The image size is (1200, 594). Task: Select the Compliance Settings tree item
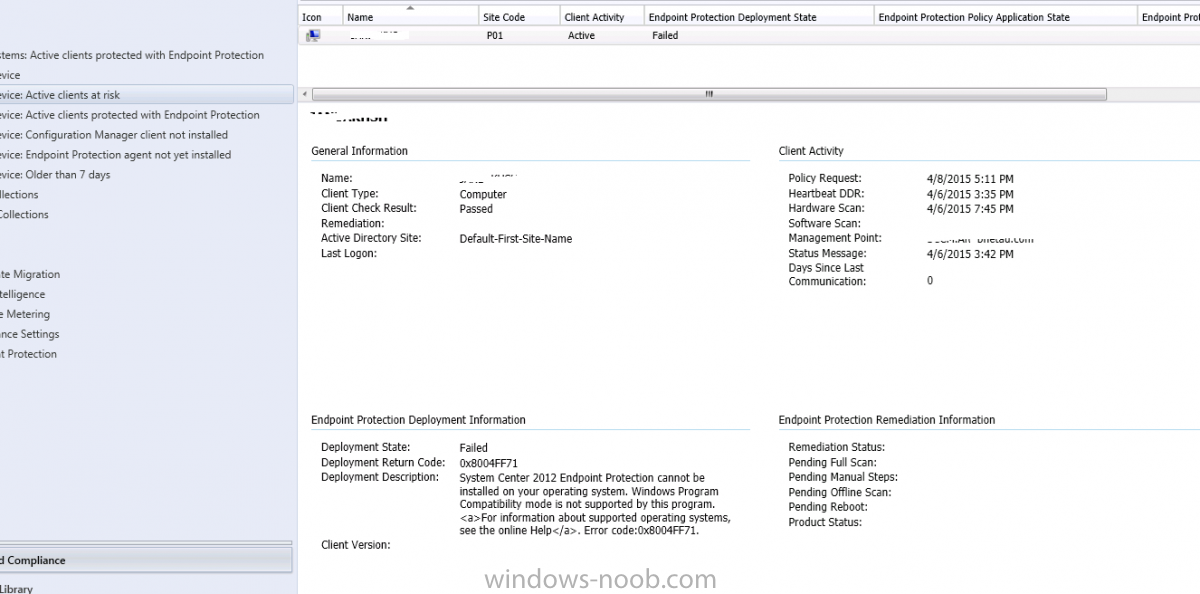(x=29, y=334)
